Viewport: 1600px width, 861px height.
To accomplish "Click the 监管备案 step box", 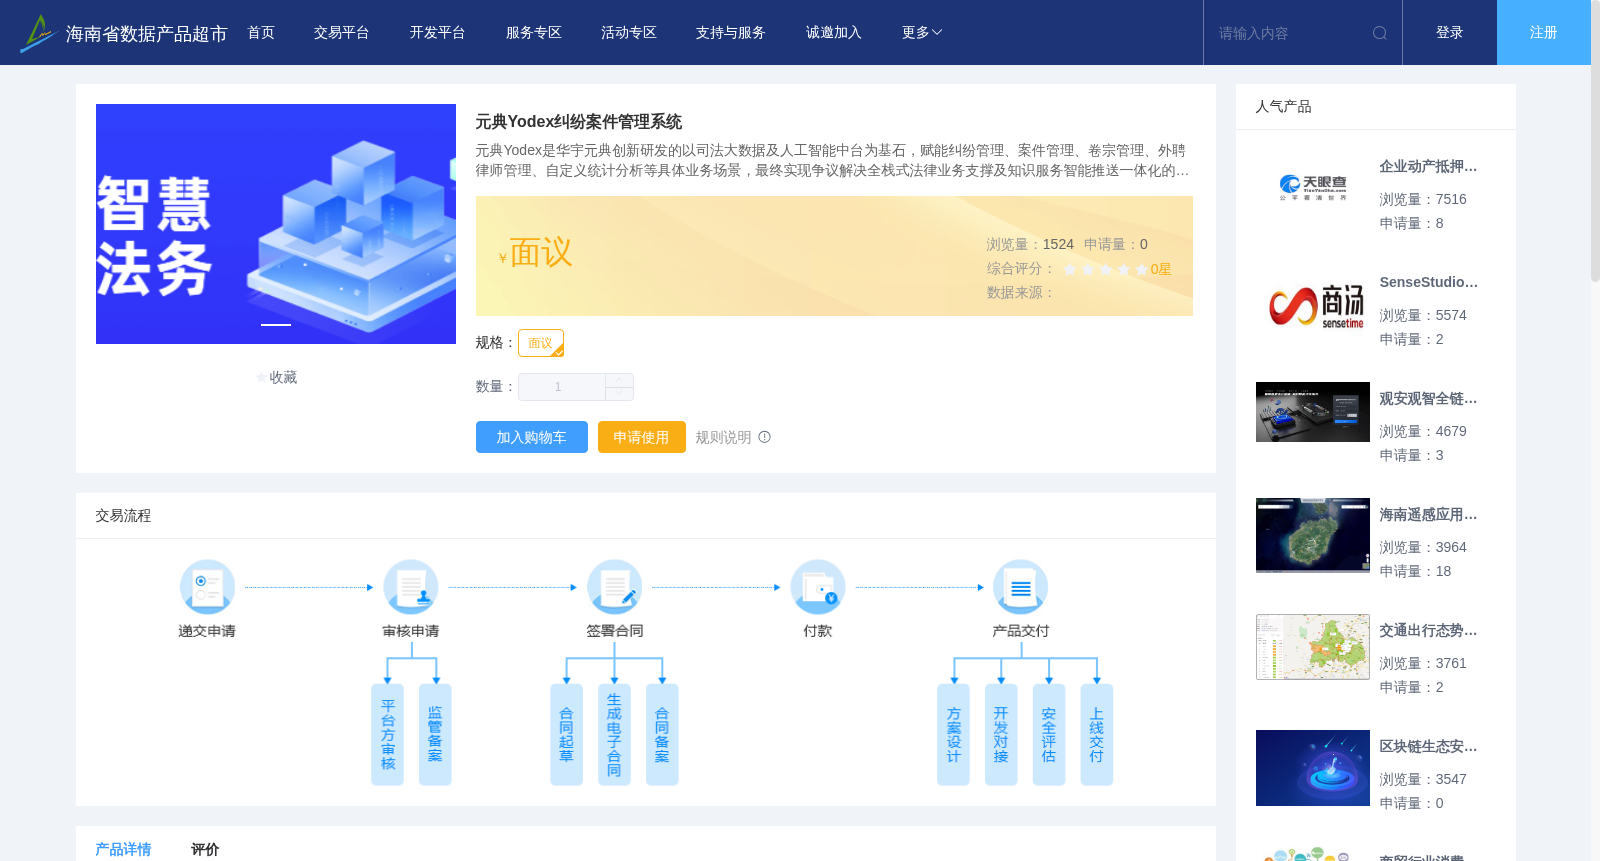I will pyautogui.click(x=435, y=735).
